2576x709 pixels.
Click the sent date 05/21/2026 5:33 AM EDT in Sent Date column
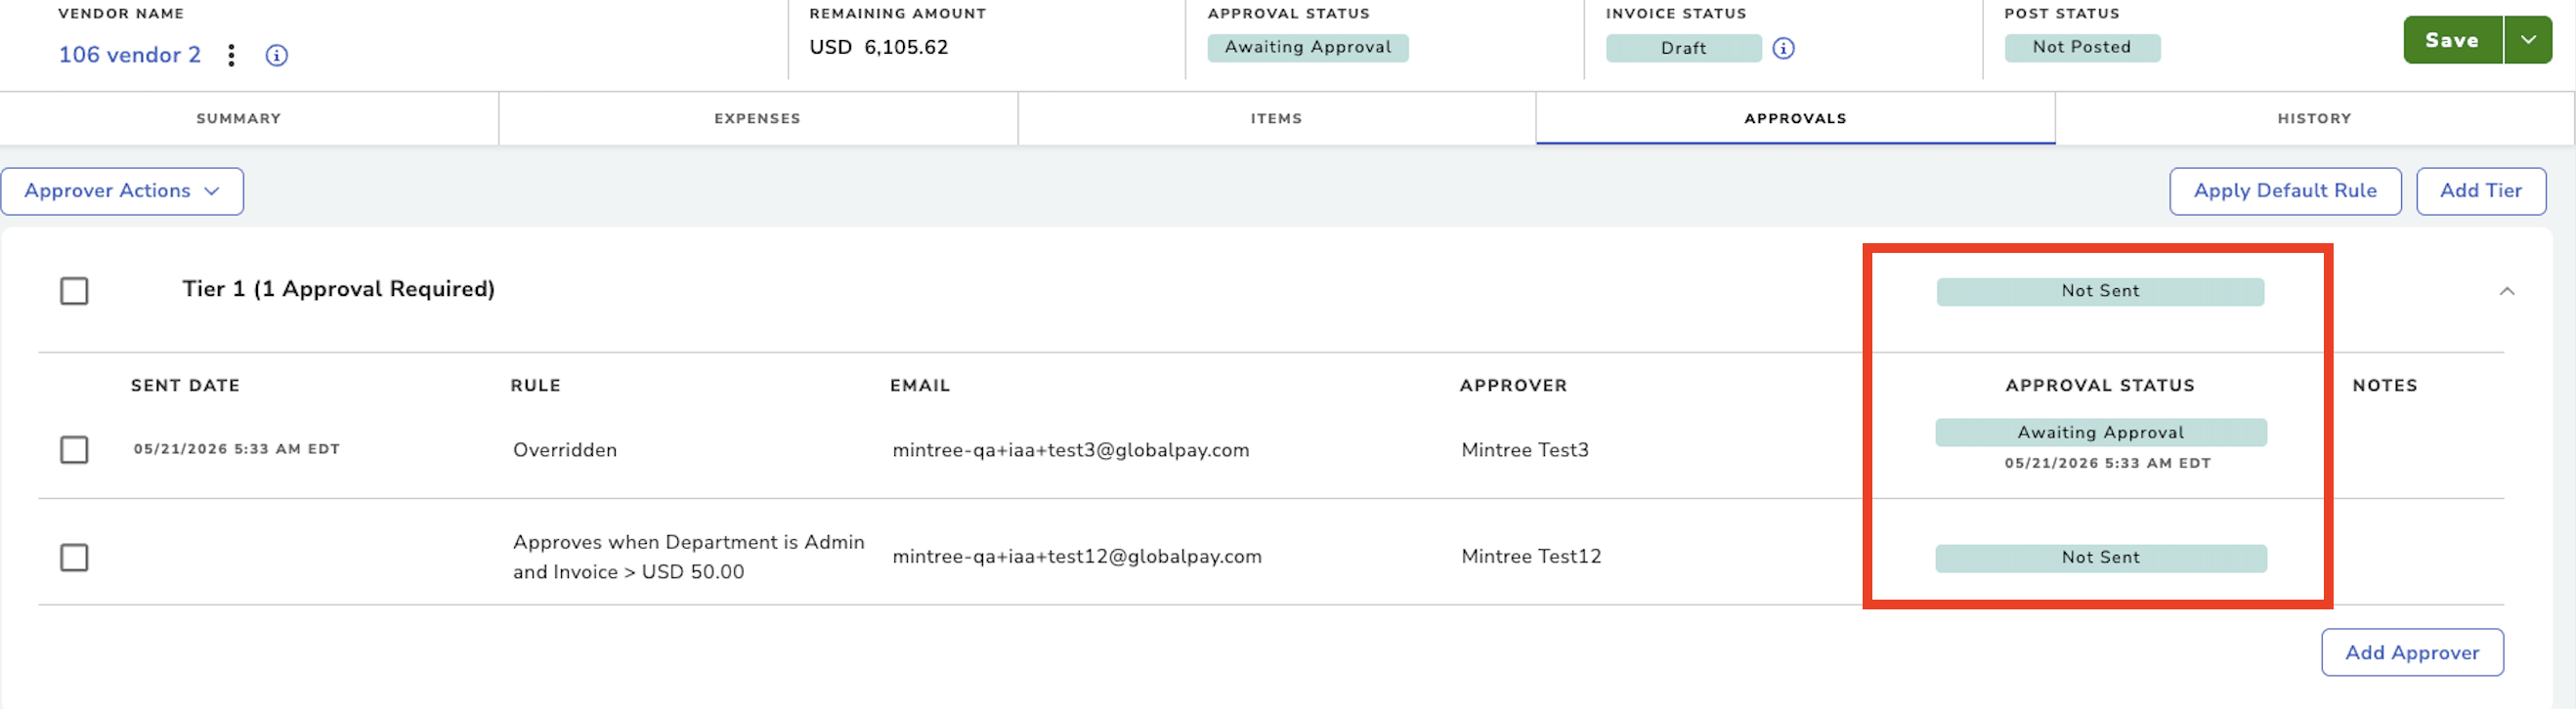coord(237,449)
